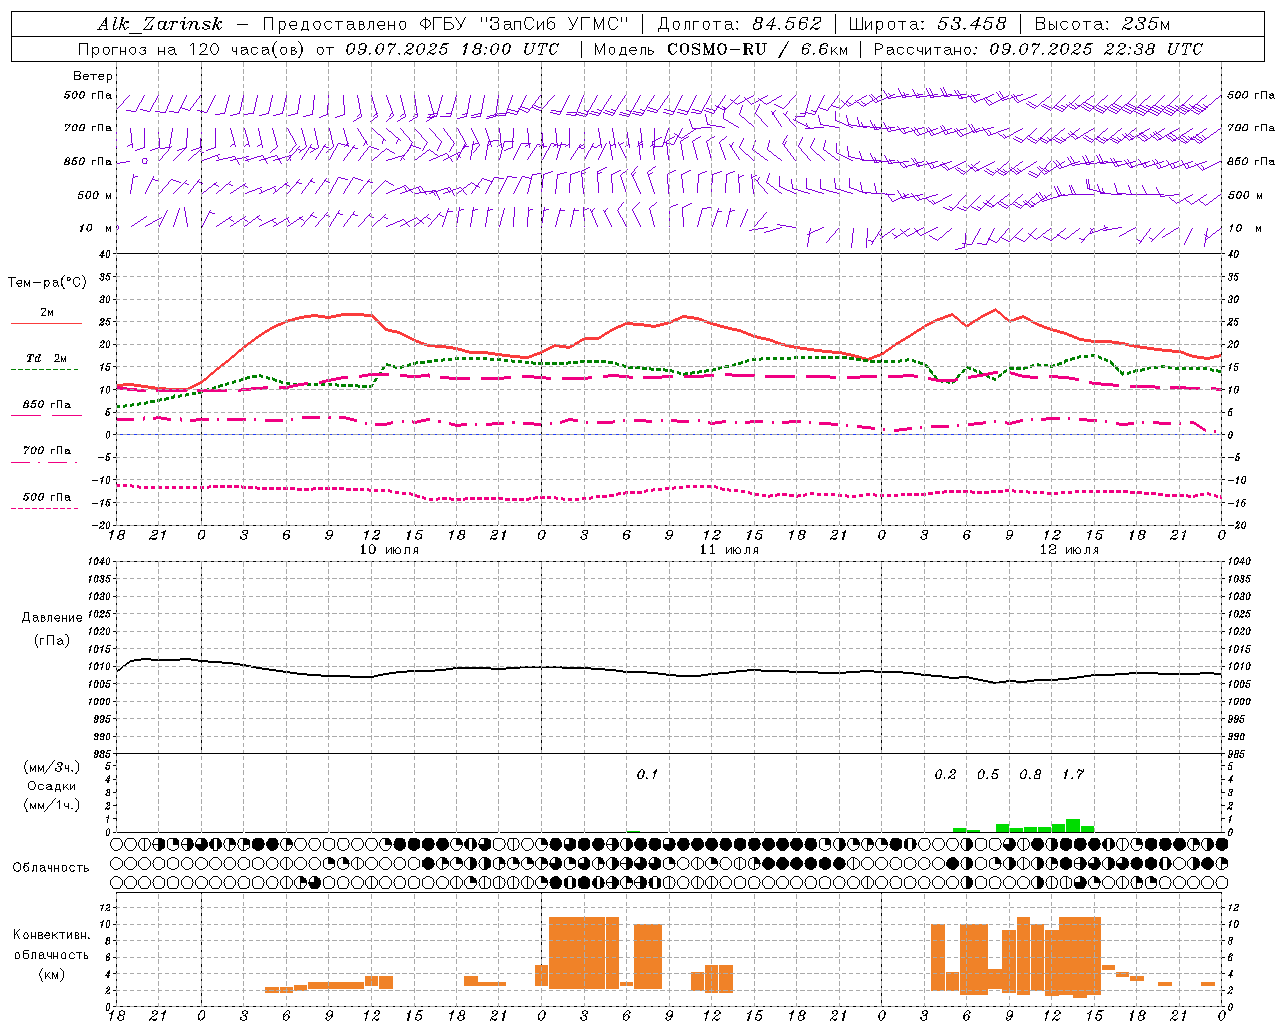The image size is (1280, 1024).
Task: Select the (мм/1ч.) precipitation unit label
Action: point(52,805)
